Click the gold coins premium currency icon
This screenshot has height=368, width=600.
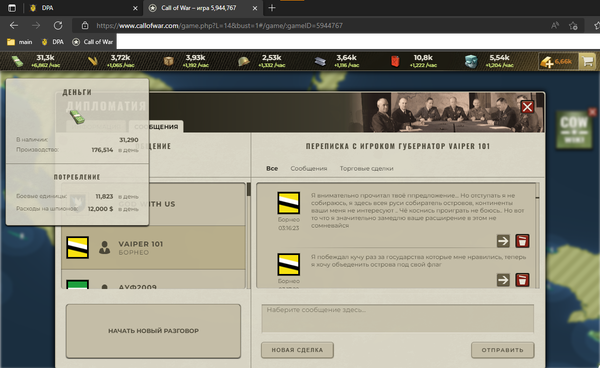[546, 61]
